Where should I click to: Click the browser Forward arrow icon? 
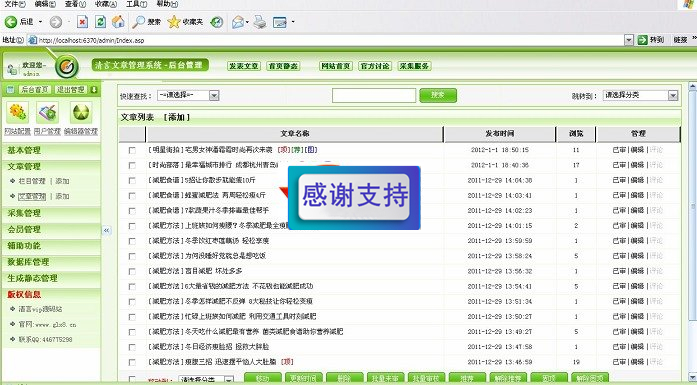coord(56,22)
